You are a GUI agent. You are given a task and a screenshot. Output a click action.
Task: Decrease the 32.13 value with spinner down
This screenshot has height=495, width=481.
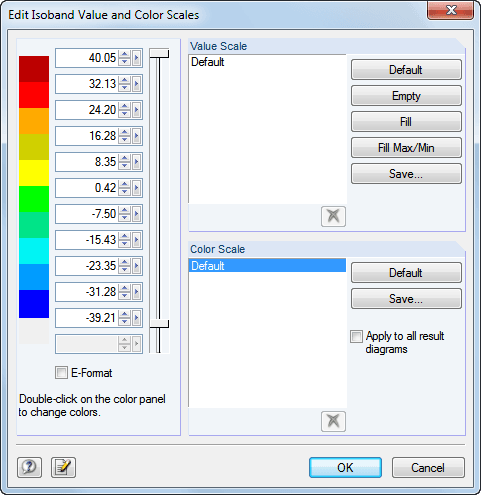click(x=125, y=88)
